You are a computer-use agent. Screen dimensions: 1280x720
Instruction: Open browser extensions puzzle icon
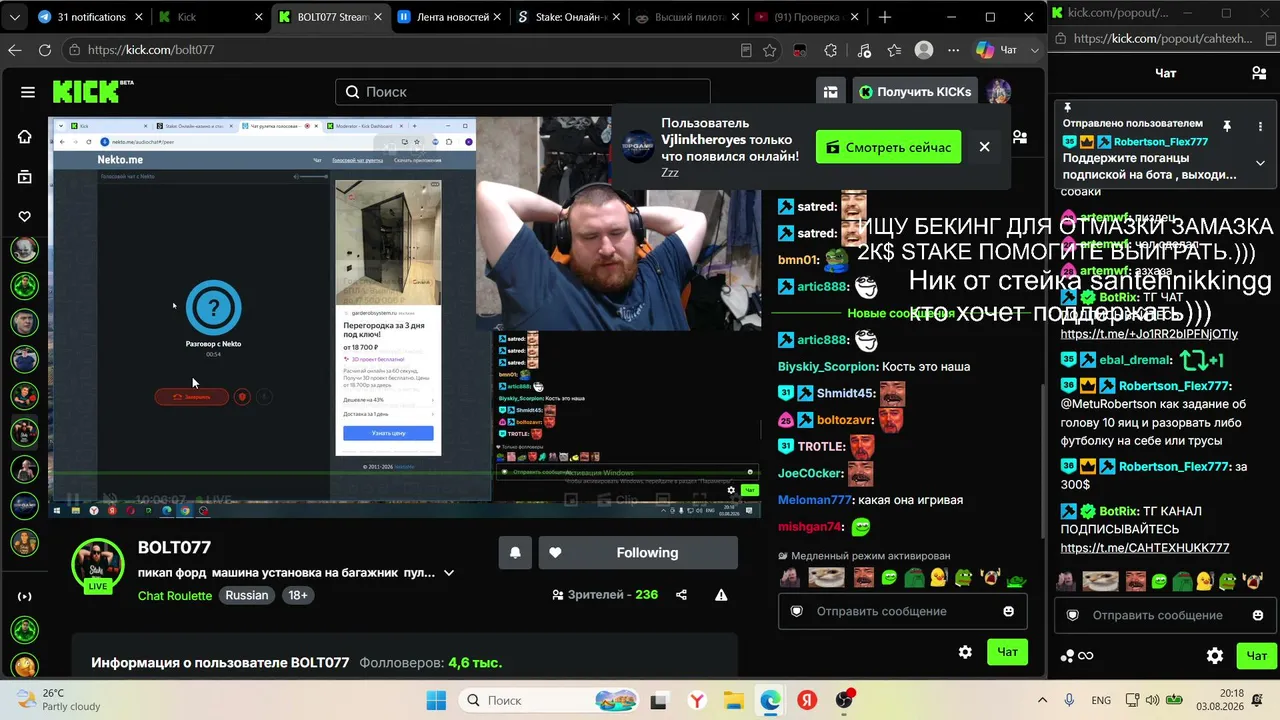pyautogui.click(x=830, y=50)
